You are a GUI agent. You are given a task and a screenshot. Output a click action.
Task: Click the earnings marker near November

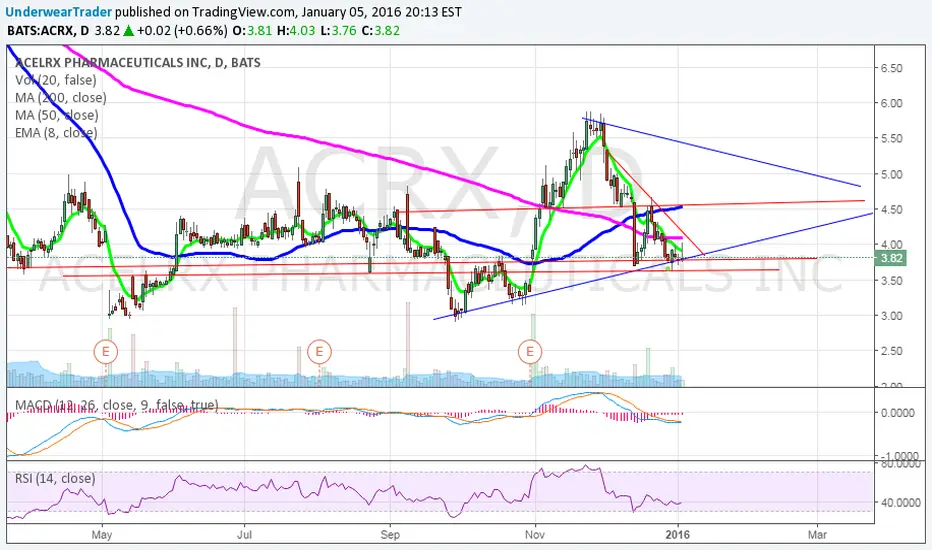tap(530, 351)
